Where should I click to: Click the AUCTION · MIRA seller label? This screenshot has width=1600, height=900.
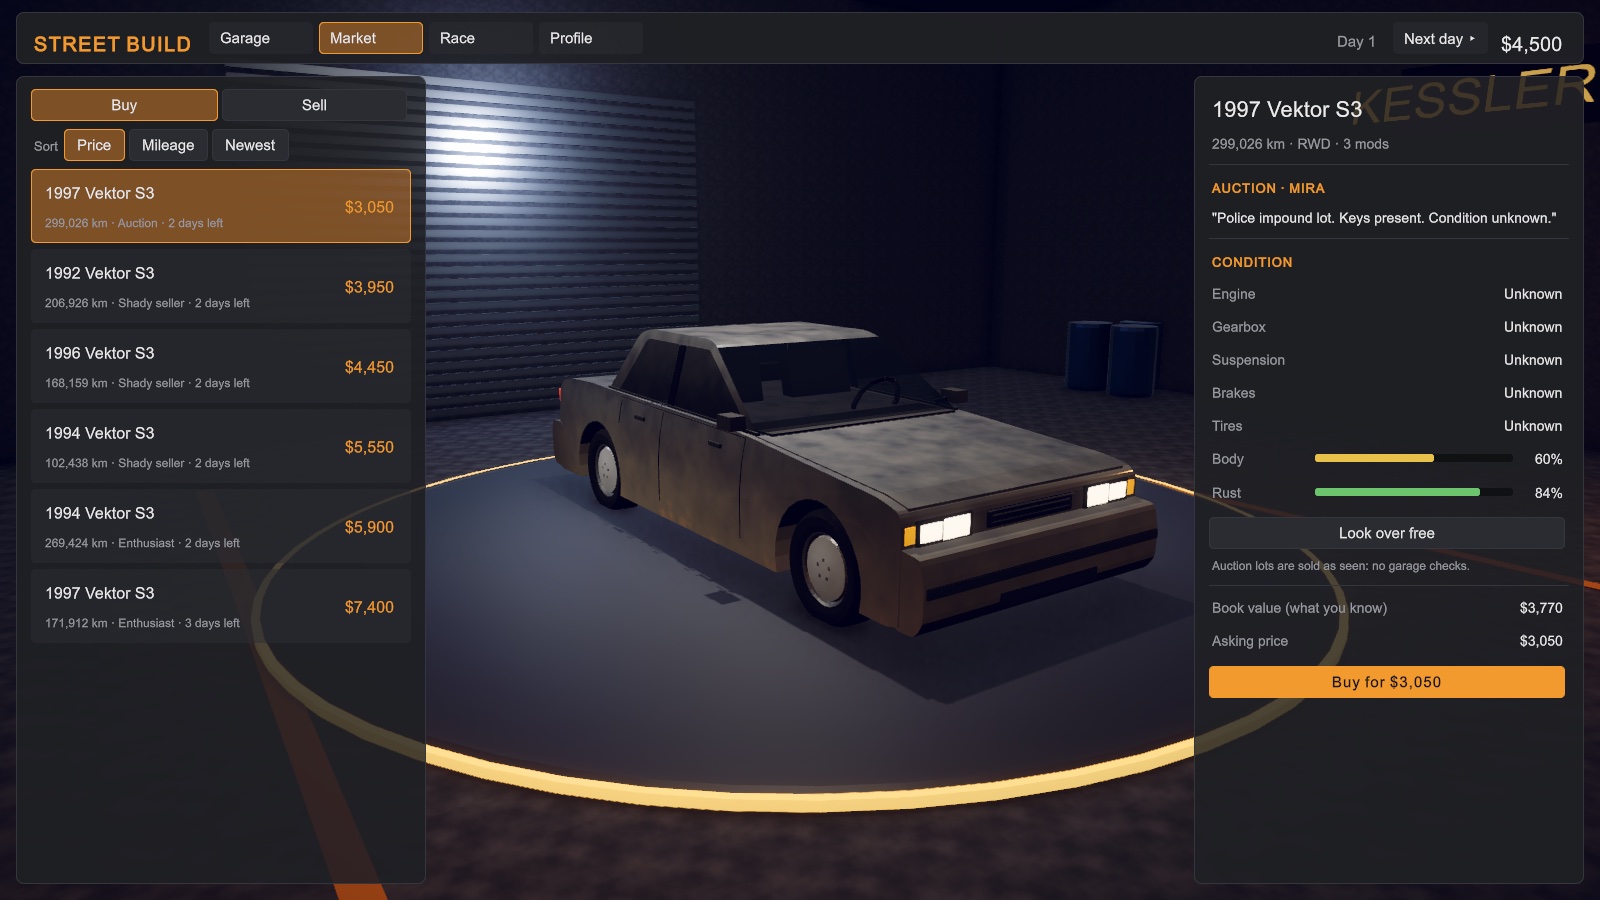click(1268, 188)
